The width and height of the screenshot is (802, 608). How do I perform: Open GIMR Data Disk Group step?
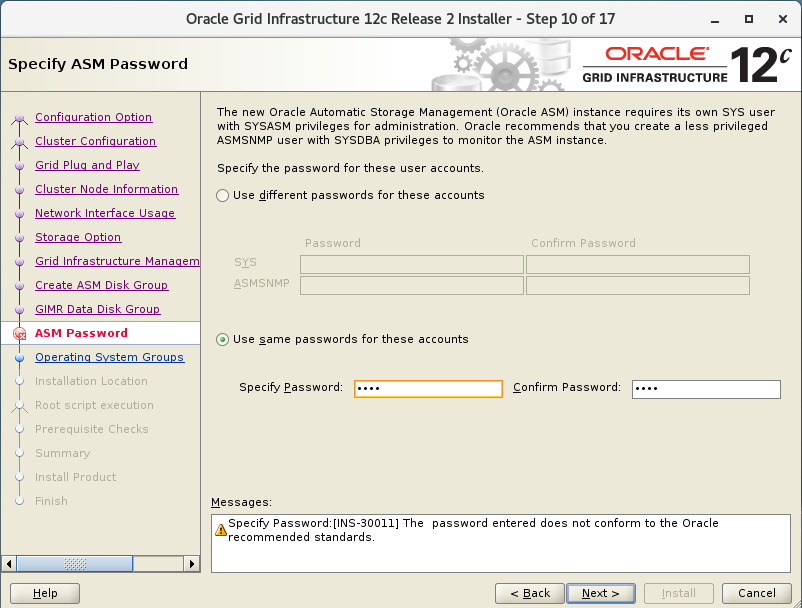(x=97, y=309)
